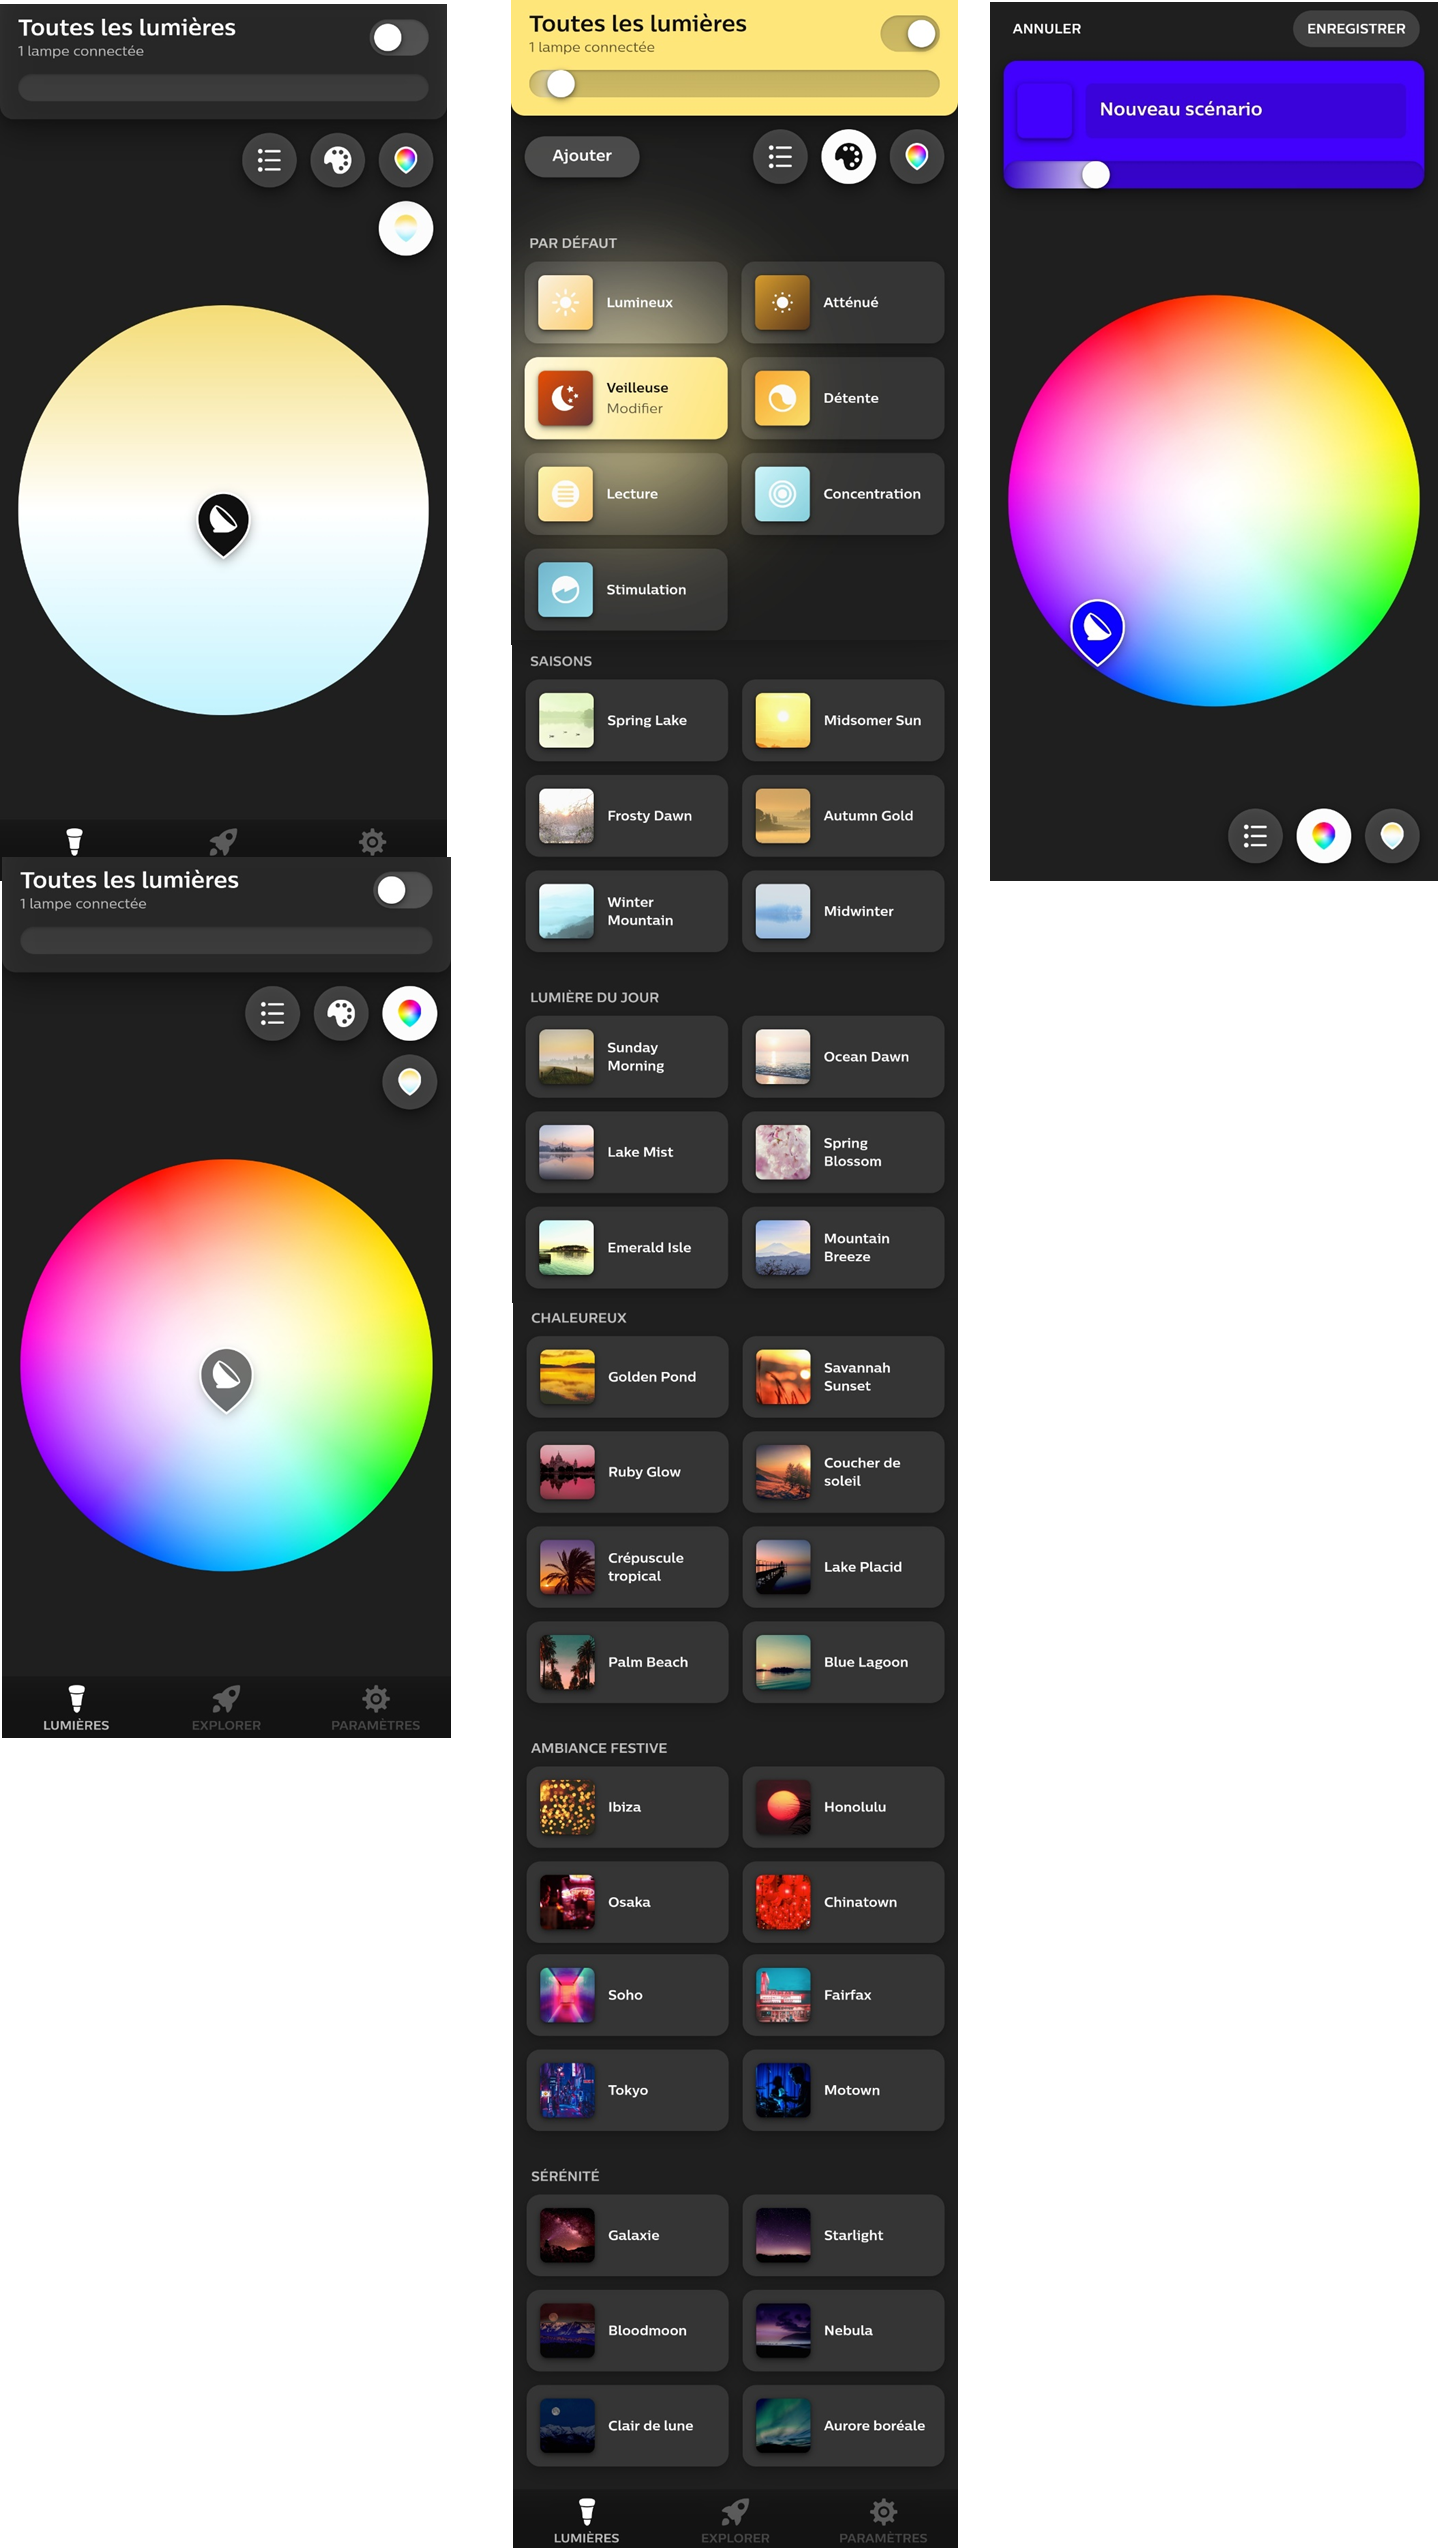Viewport: 1438px width, 2548px height.
Task: Open the list view icon in the scenes panel
Action: tap(780, 157)
